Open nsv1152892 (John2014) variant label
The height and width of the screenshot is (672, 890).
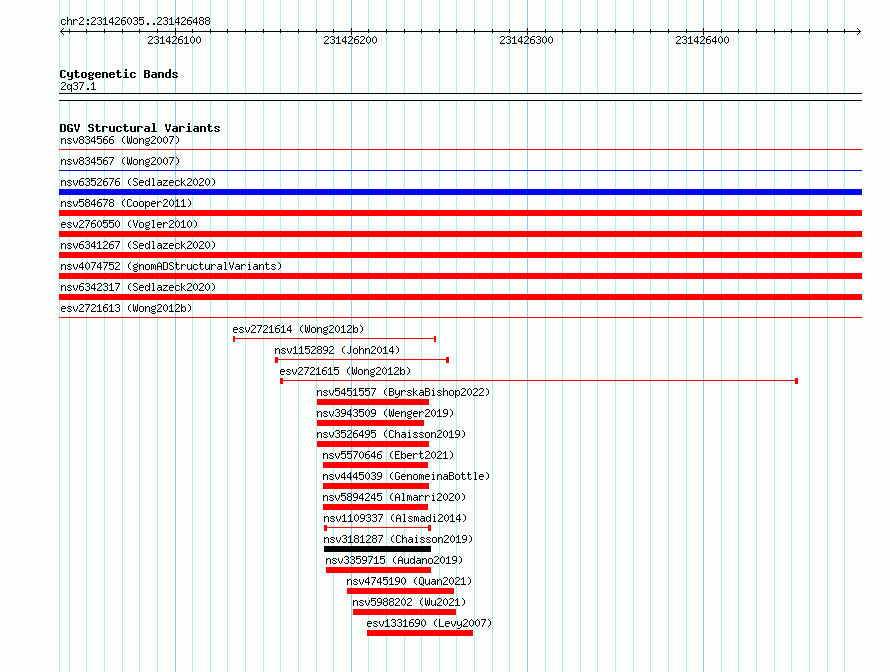tap(337, 350)
